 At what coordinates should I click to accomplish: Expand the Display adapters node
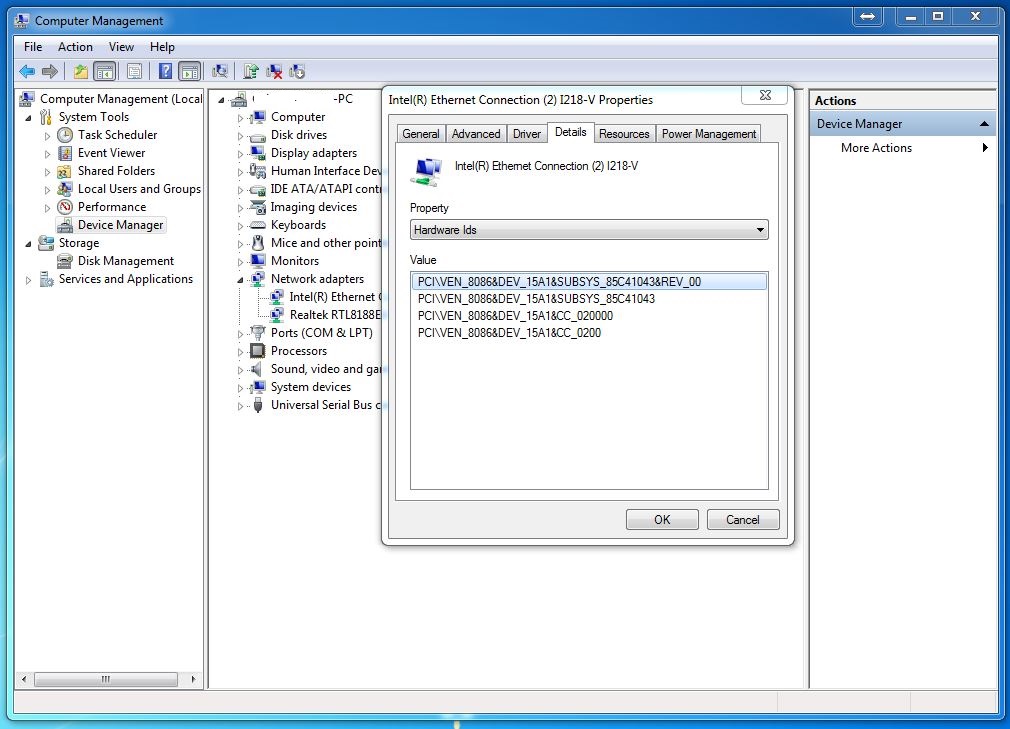240,154
